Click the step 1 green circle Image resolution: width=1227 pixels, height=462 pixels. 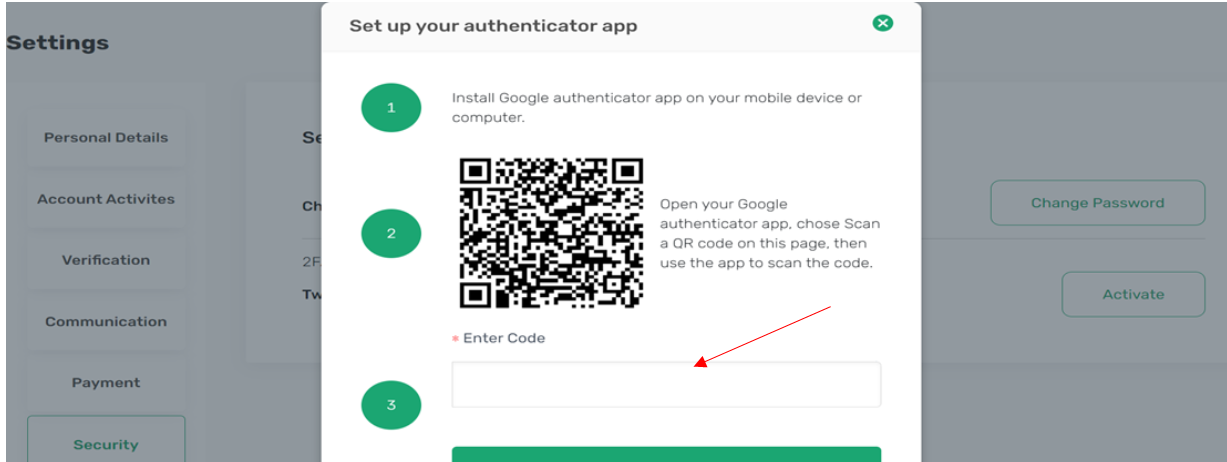[x=391, y=108]
